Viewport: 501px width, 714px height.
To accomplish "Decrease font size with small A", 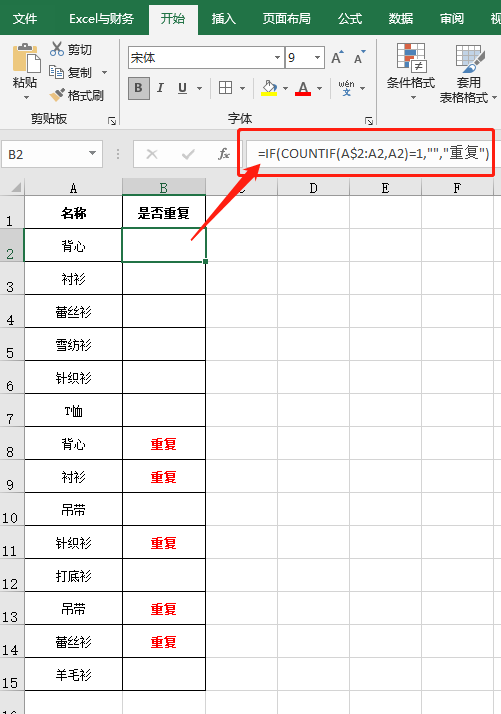I will 360,57.
